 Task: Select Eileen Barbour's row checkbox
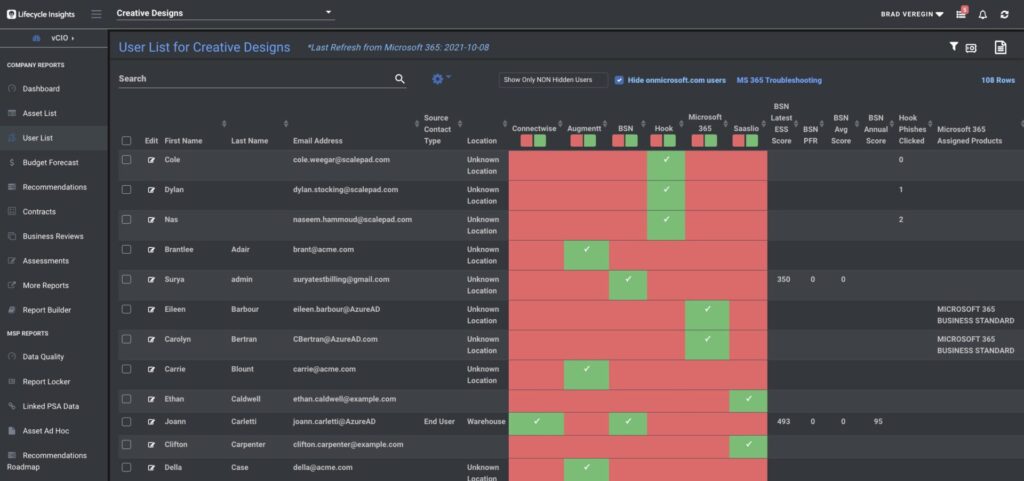[127, 309]
